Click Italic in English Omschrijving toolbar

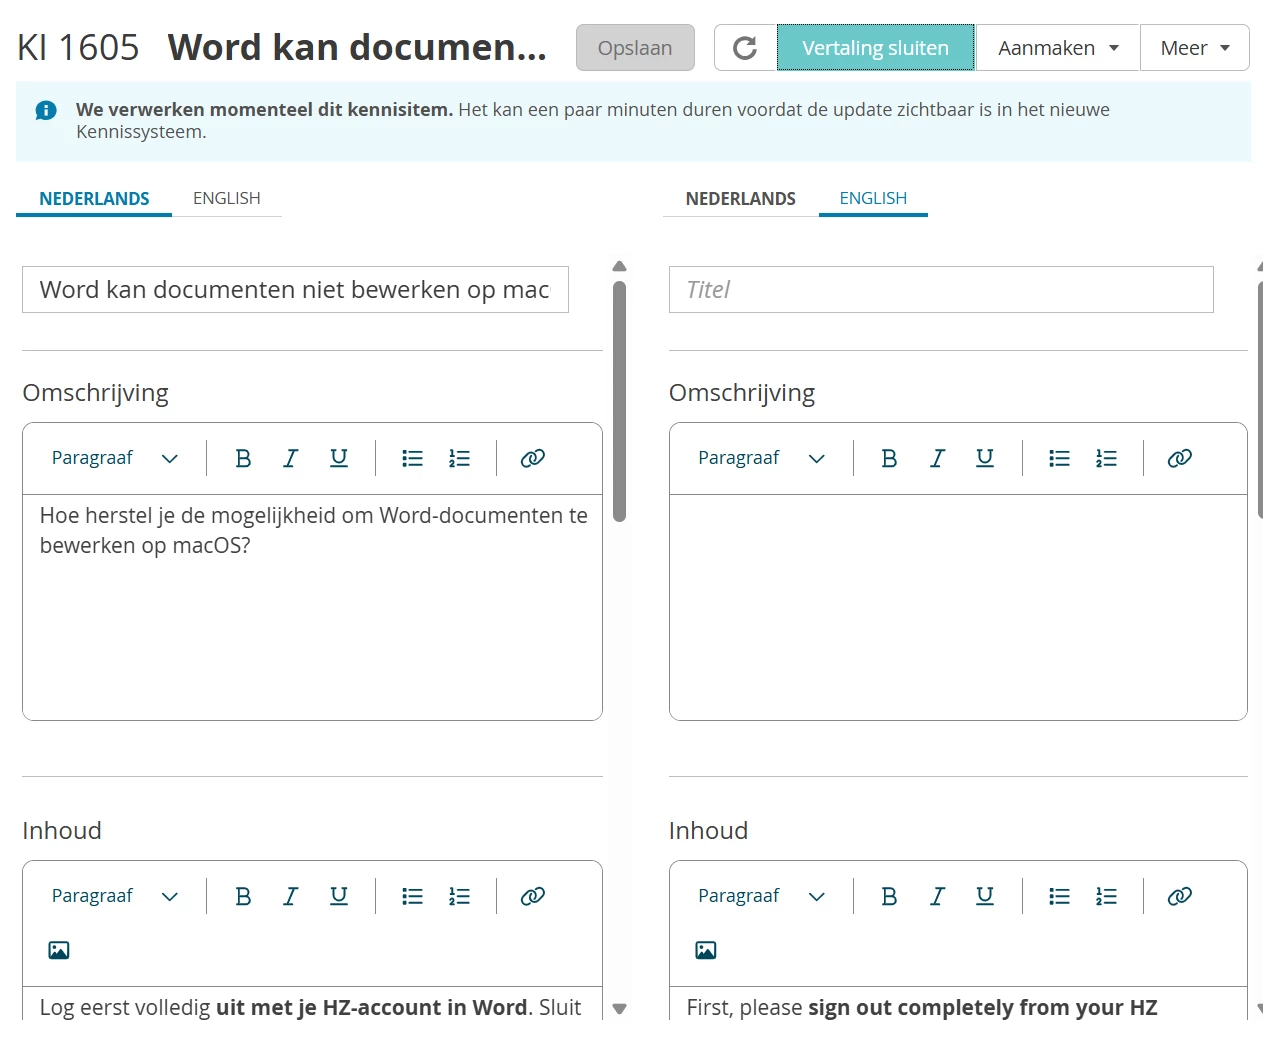pyautogui.click(x=937, y=458)
